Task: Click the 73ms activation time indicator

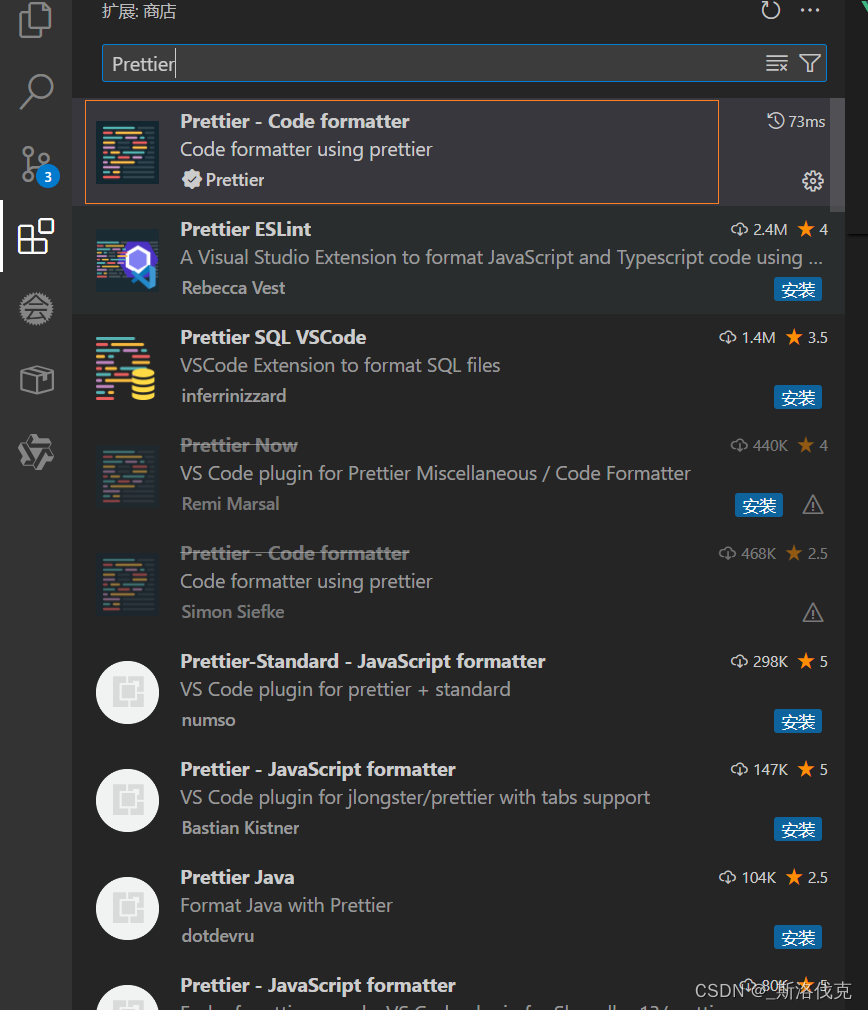Action: point(796,121)
